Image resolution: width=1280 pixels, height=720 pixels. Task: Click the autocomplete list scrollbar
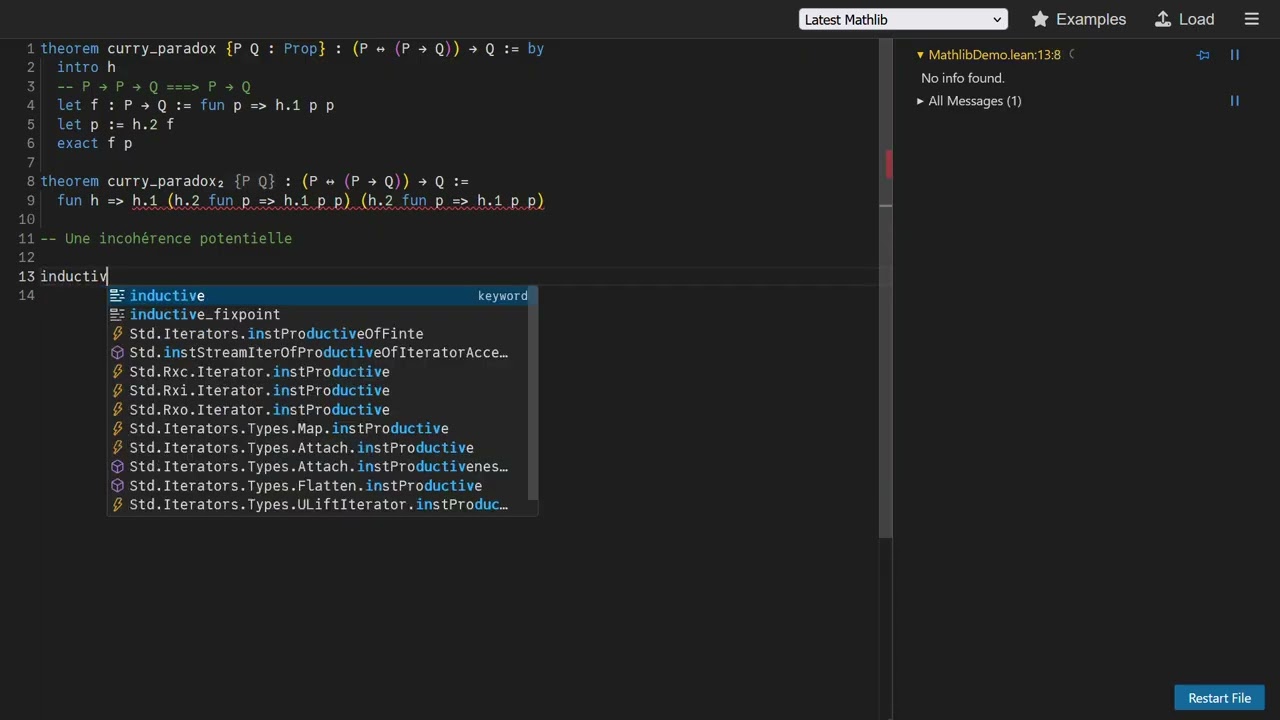coord(534,393)
